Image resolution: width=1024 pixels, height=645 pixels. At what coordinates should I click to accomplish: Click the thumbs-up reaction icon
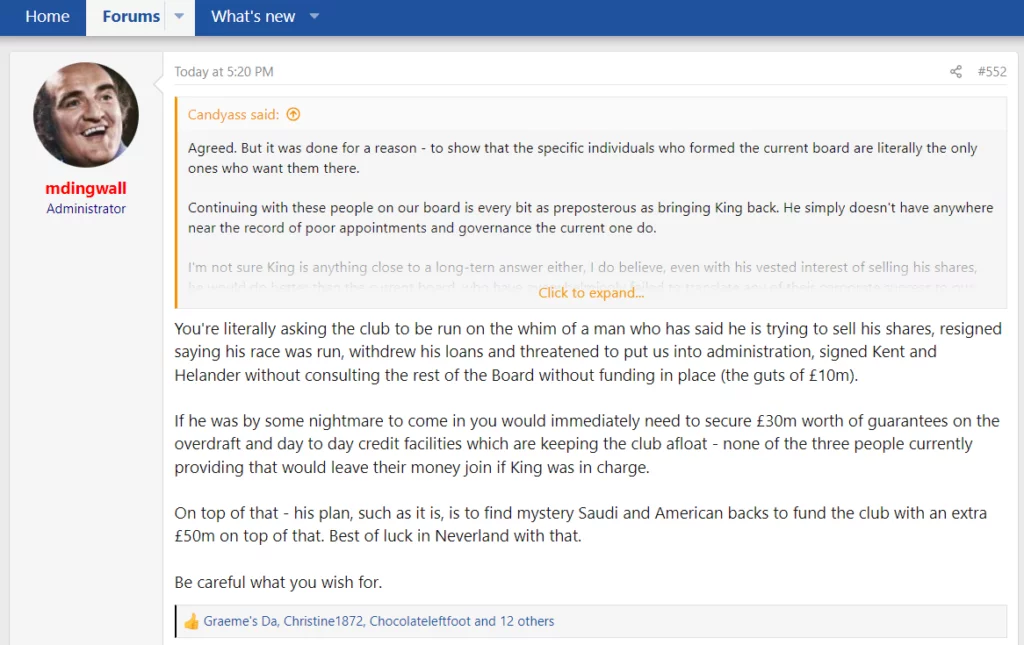(x=191, y=621)
